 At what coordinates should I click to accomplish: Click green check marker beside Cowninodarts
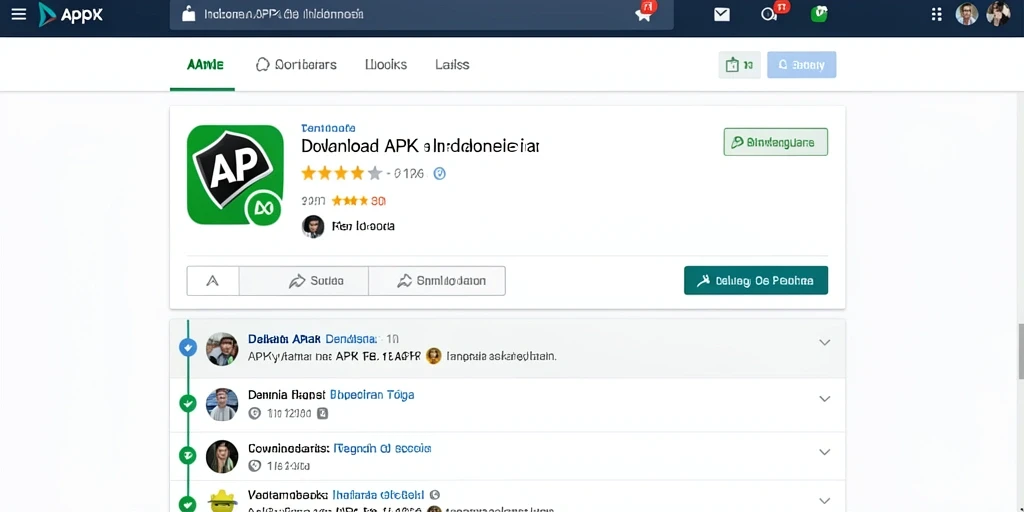click(x=188, y=455)
